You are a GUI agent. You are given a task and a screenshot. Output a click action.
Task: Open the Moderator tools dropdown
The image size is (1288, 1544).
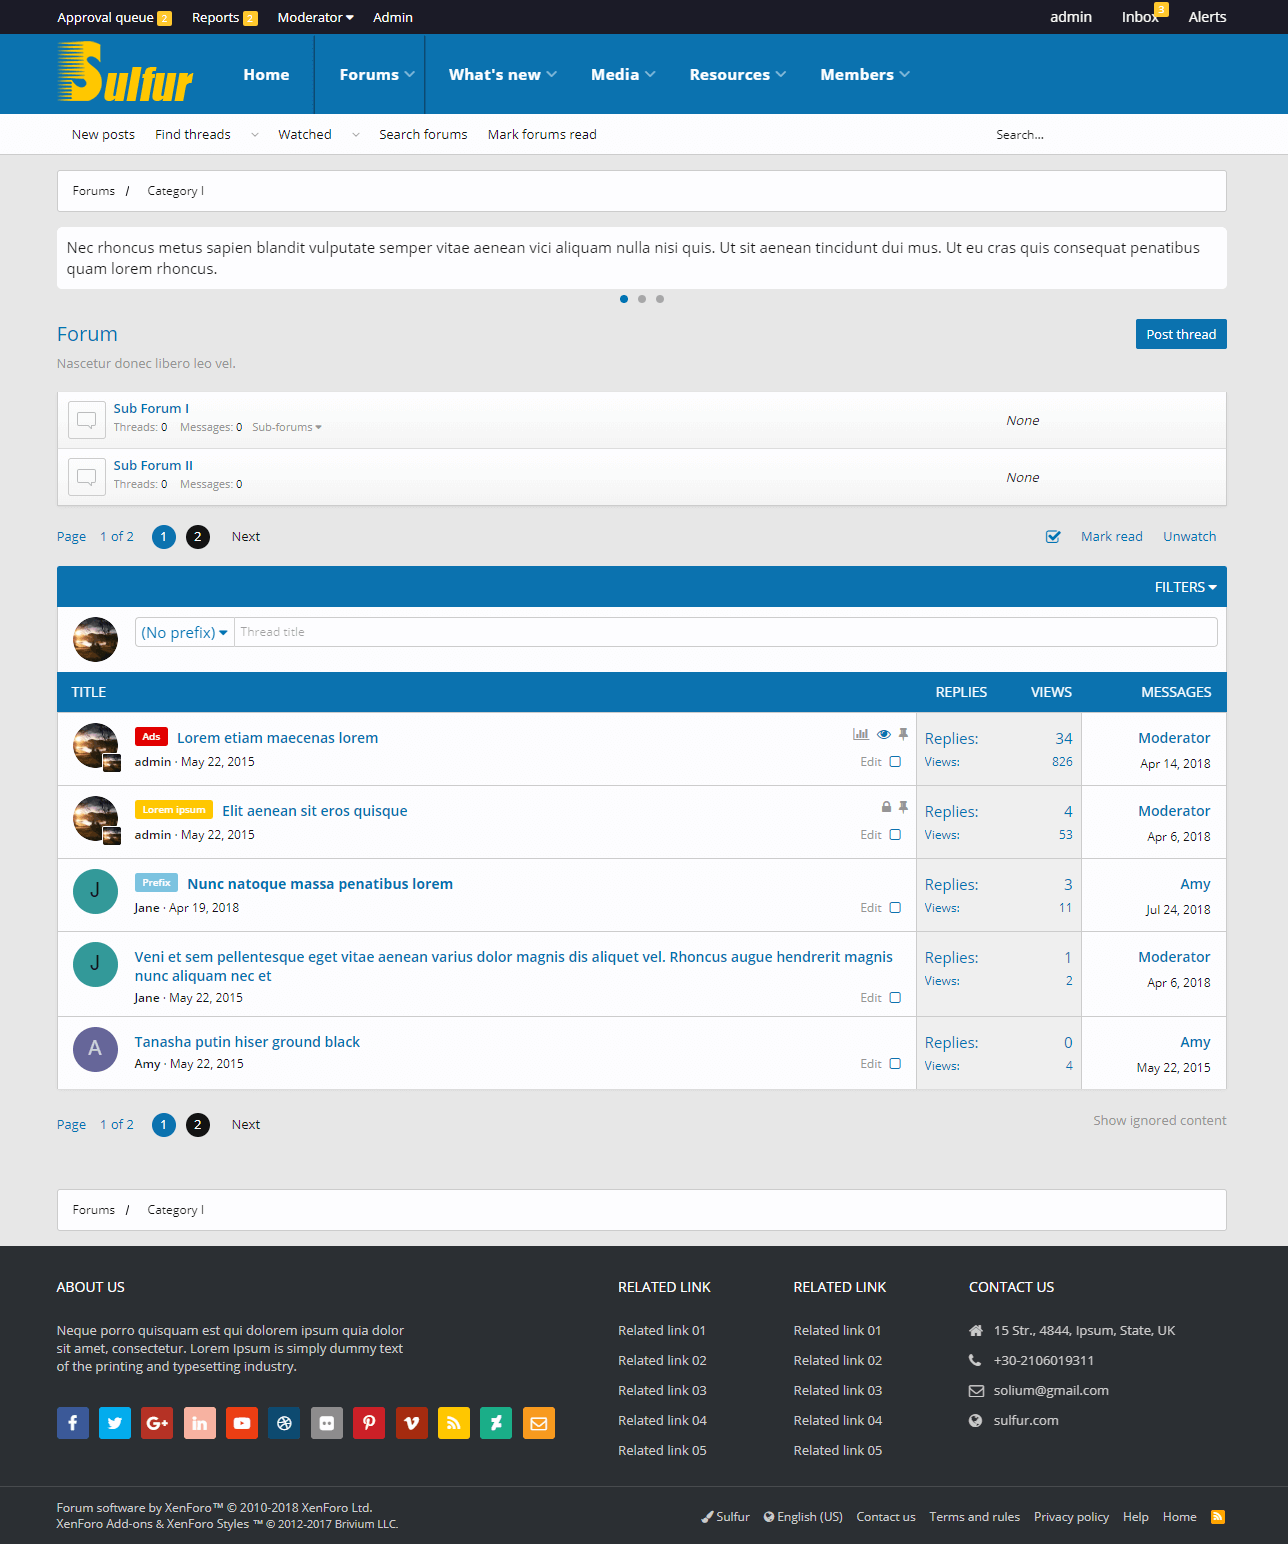[315, 17]
